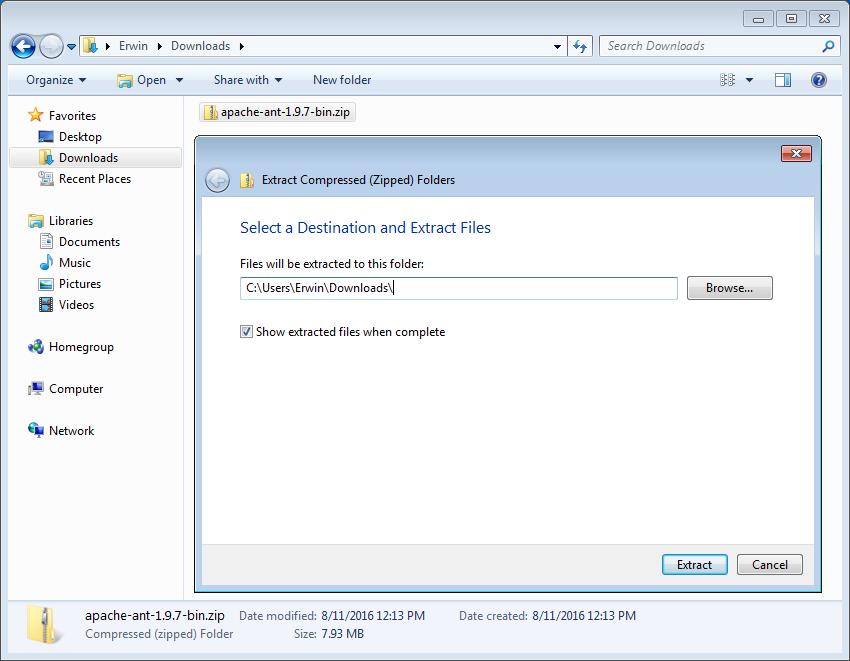This screenshot has width=850, height=661.
Task: Select the Erwin breadcrumb segment
Action: tap(133, 46)
